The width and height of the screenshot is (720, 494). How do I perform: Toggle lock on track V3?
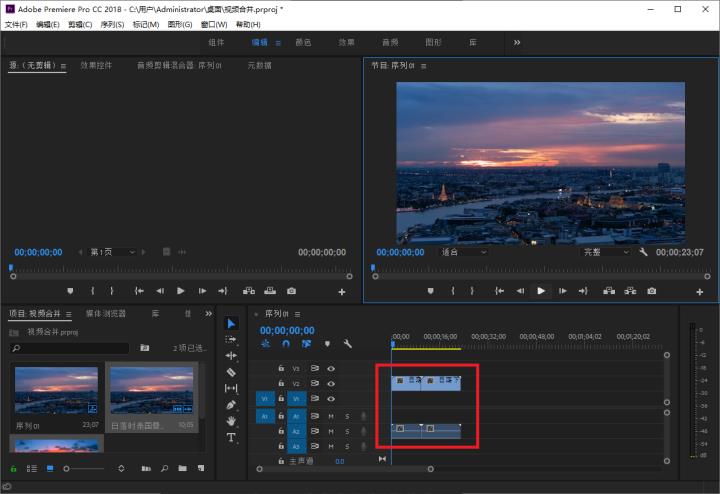281,368
